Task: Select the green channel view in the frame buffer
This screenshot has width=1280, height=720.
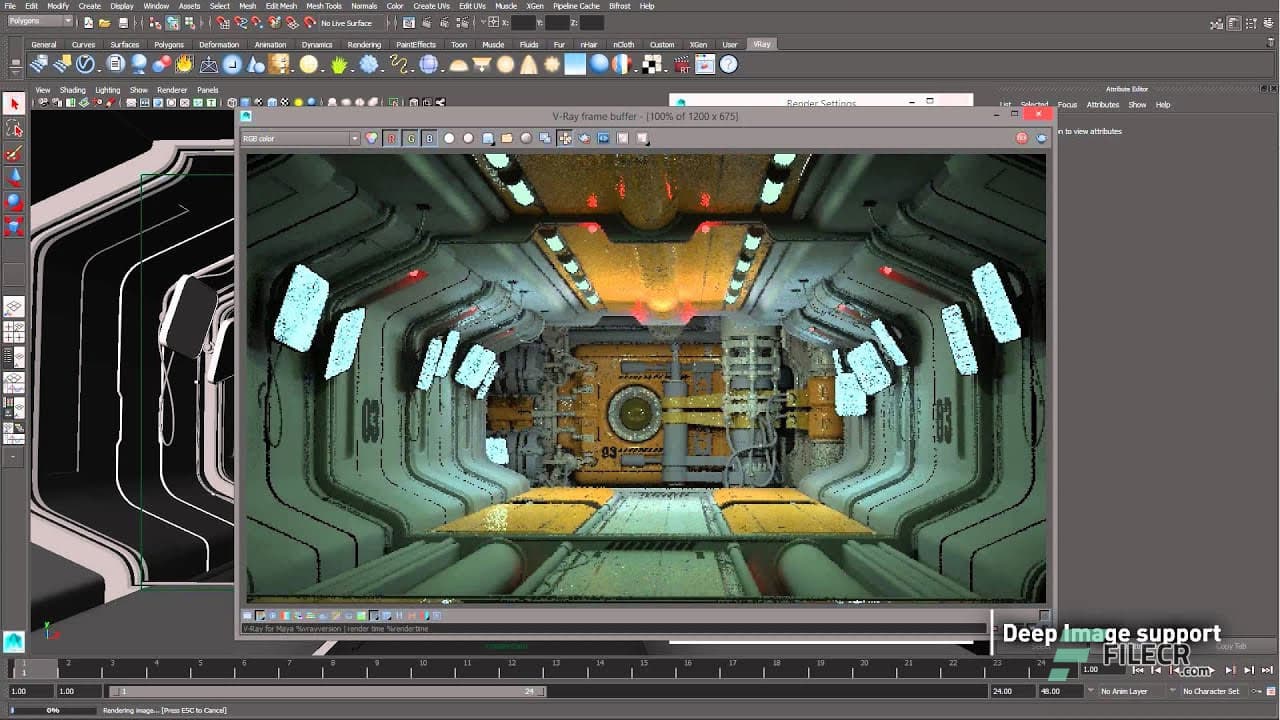Action: [411, 139]
